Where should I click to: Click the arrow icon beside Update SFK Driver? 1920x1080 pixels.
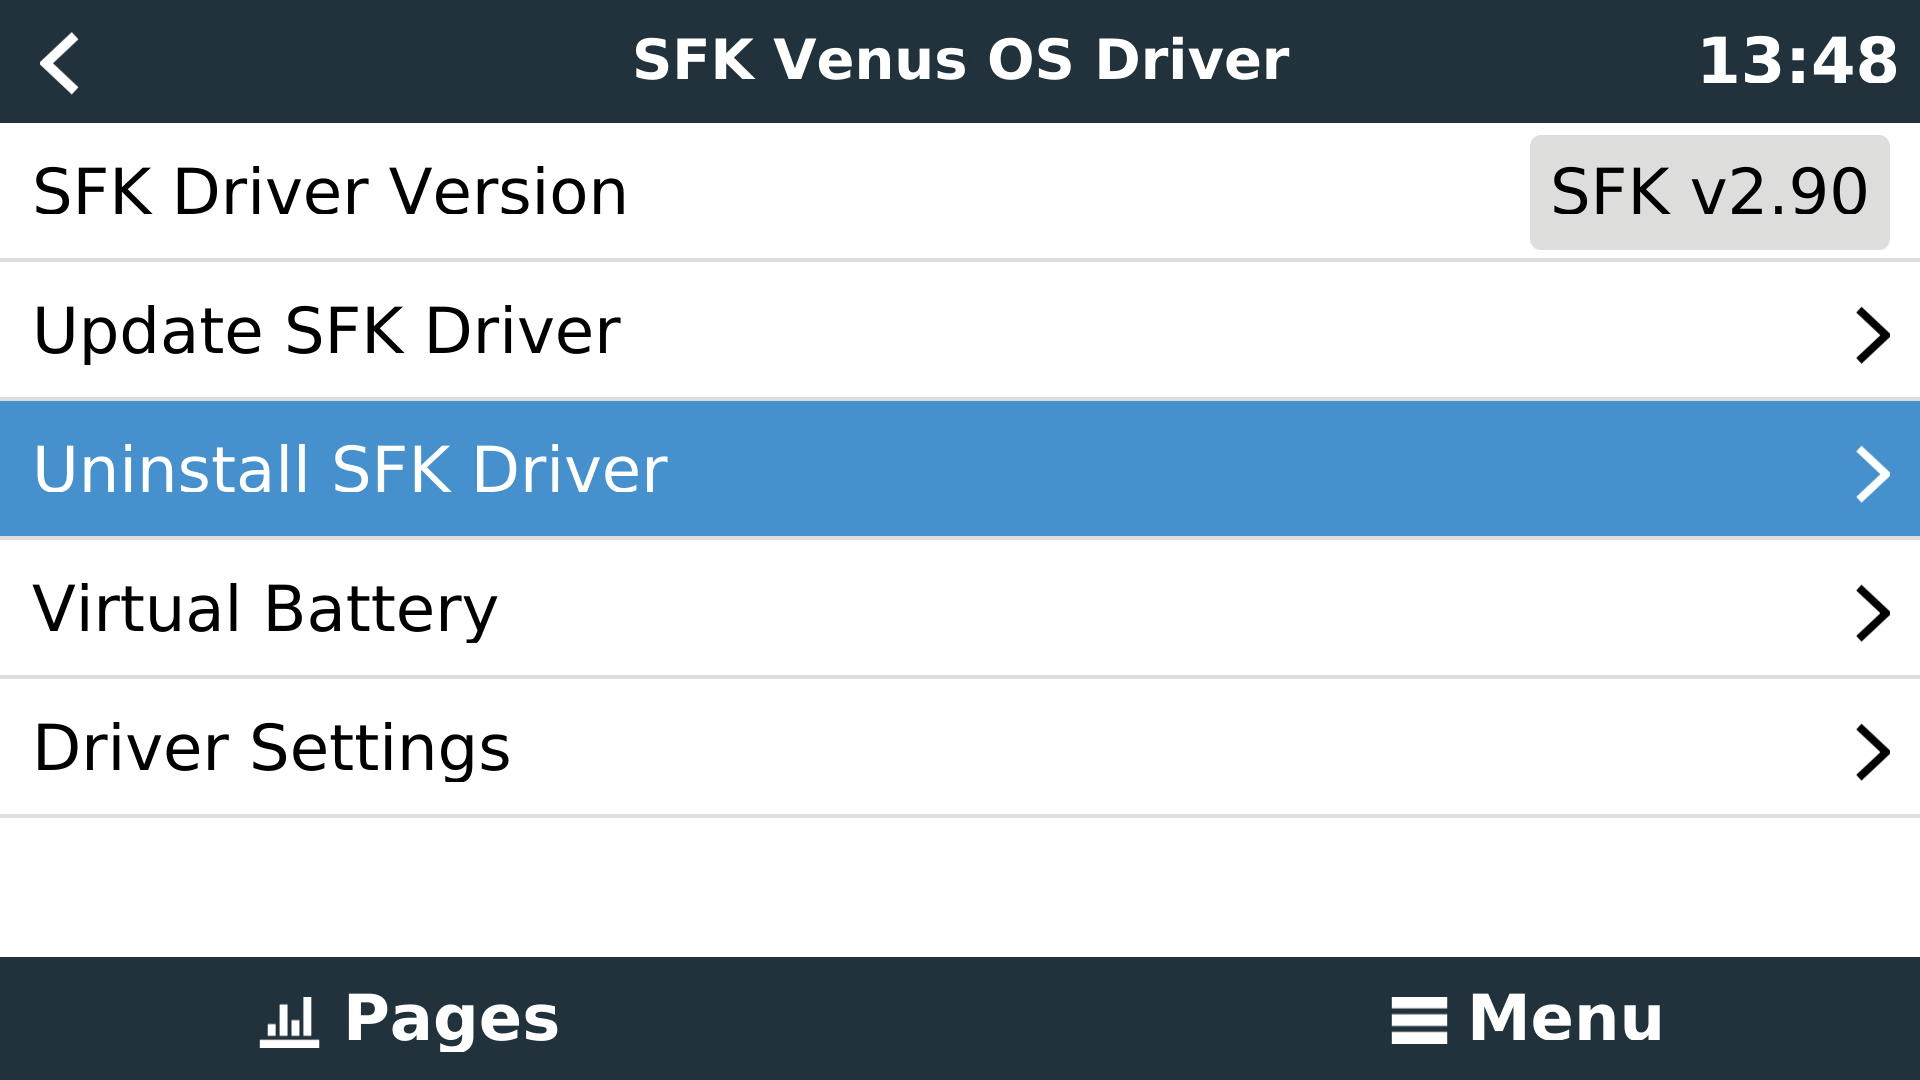click(x=1872, y=334)
